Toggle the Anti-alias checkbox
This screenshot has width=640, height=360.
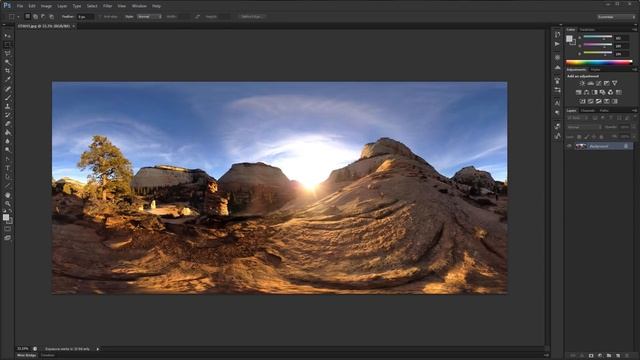coord(100,17)
